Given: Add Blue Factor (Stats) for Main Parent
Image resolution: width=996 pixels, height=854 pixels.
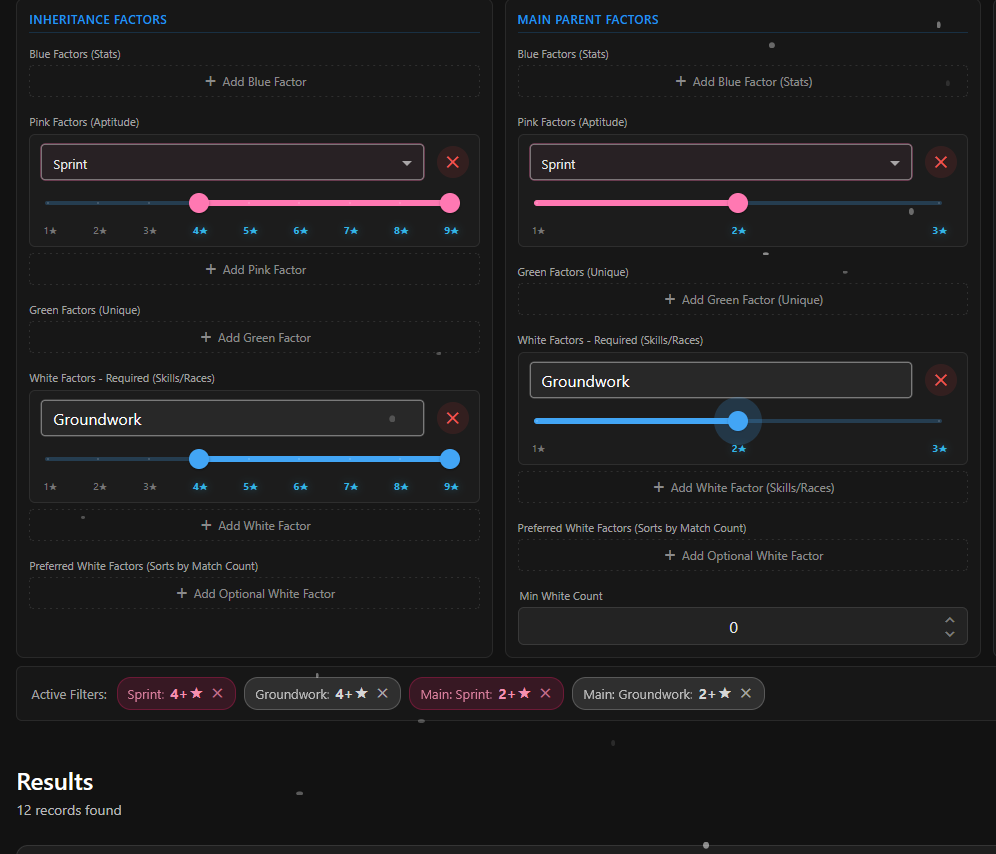Looking at the screenshot, I should tap(743, 81).
